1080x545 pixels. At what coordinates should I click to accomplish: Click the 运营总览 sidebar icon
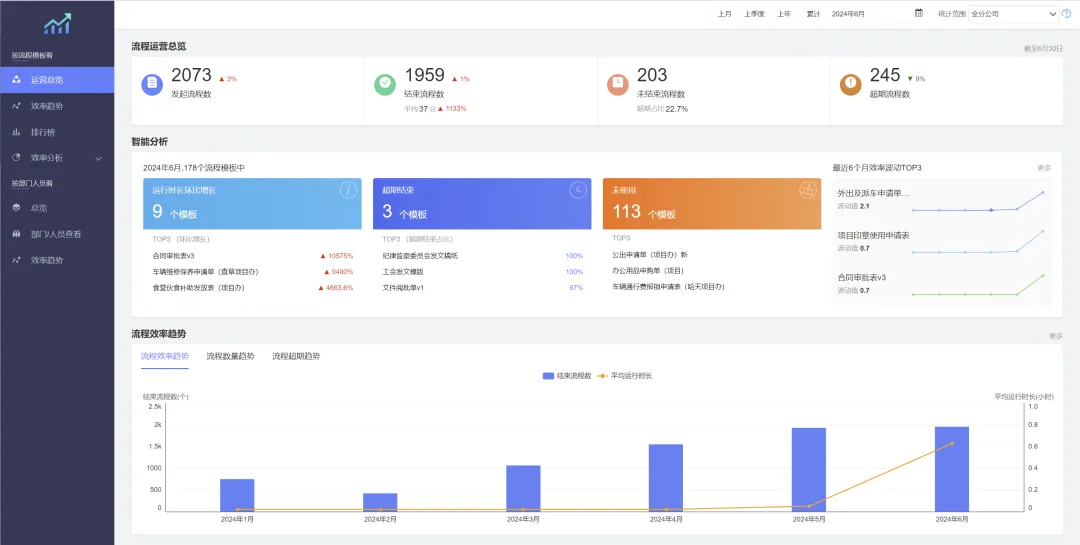(x=16, y=80)
